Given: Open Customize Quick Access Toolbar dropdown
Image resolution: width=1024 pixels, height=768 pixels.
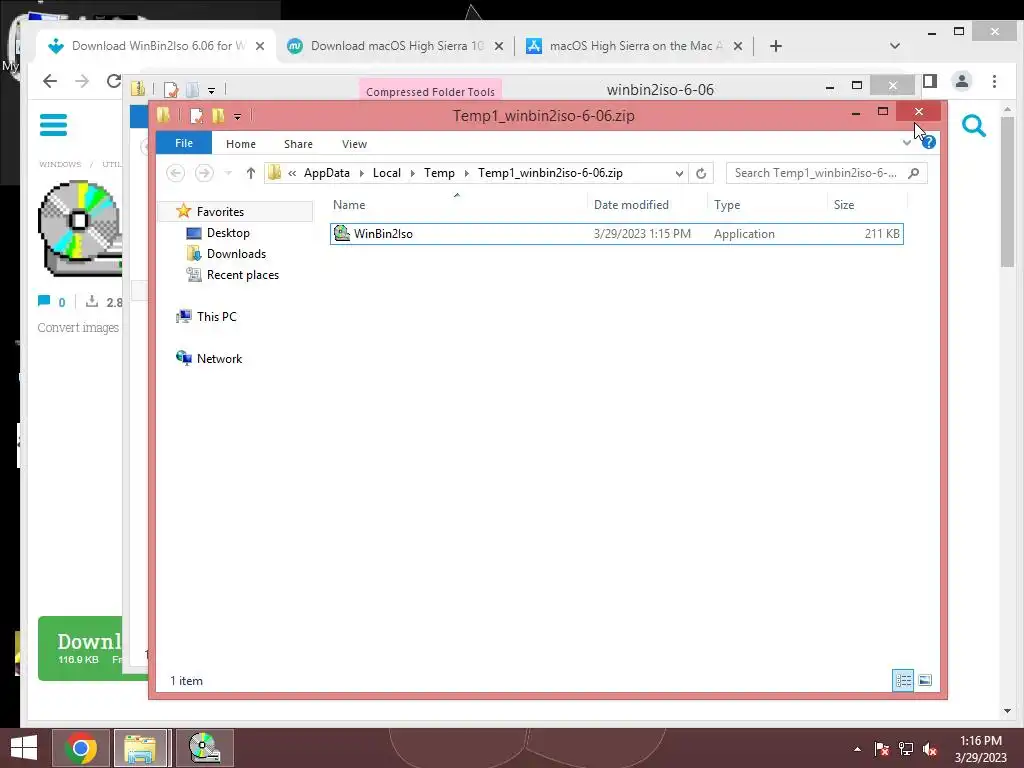Looking at the screenshot, I should [238, 116].
